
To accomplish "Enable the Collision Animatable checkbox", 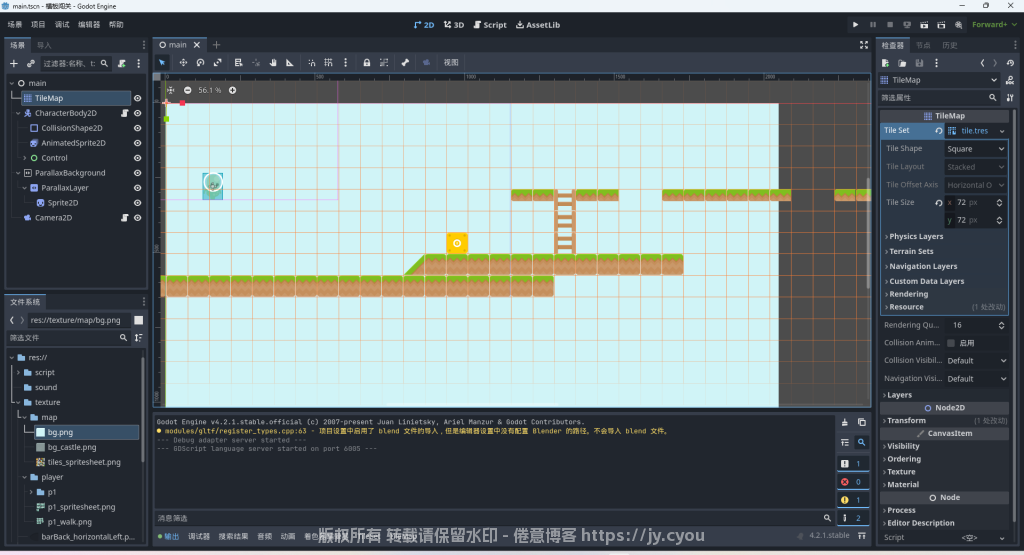I will tap(951, 343).
